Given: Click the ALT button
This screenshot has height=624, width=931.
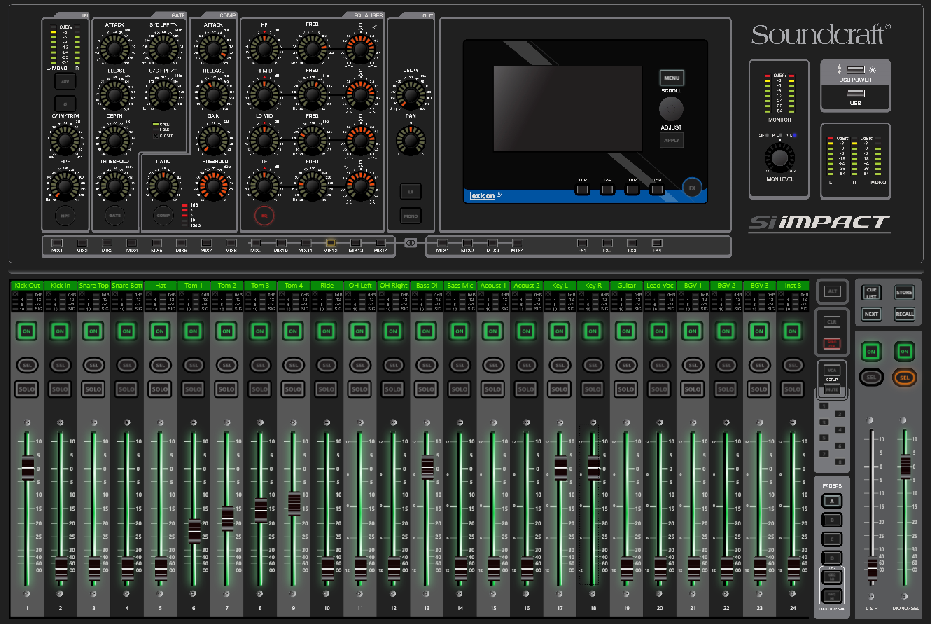Looking at the screenshot, I should 832,291.
